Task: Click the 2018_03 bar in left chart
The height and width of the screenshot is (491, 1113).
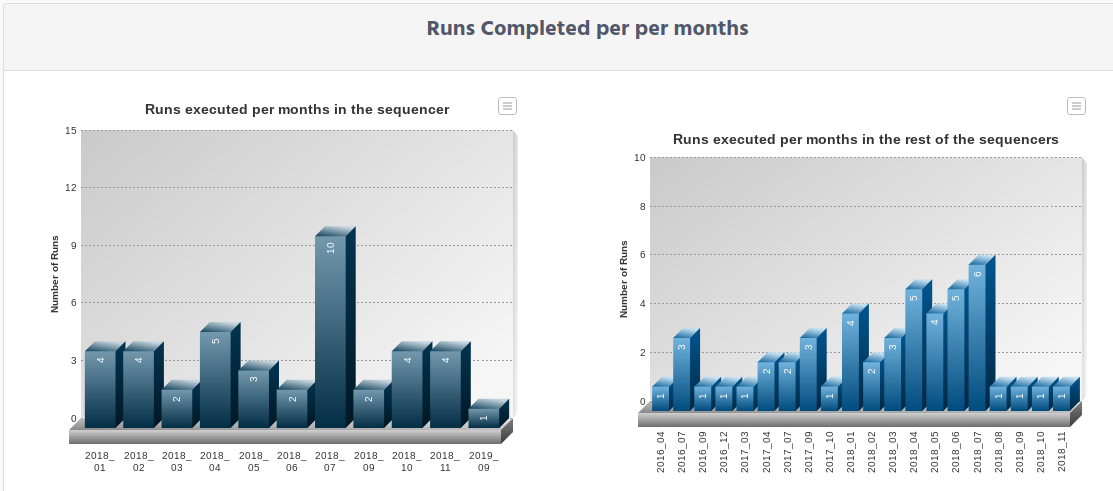Action: tap(177, 408)
